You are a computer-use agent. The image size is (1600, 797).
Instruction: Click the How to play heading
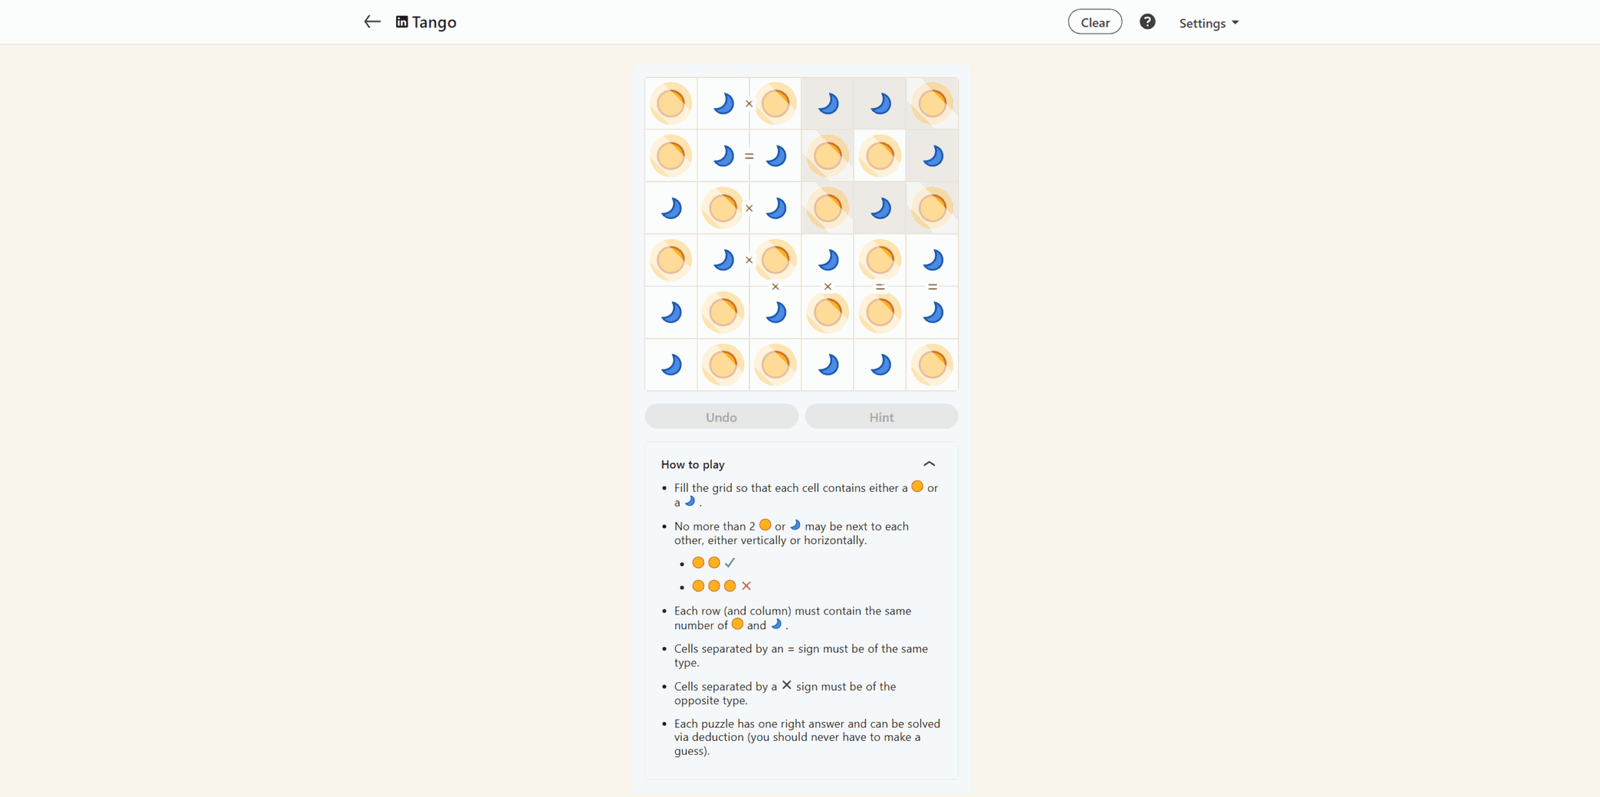click(693, 465)
